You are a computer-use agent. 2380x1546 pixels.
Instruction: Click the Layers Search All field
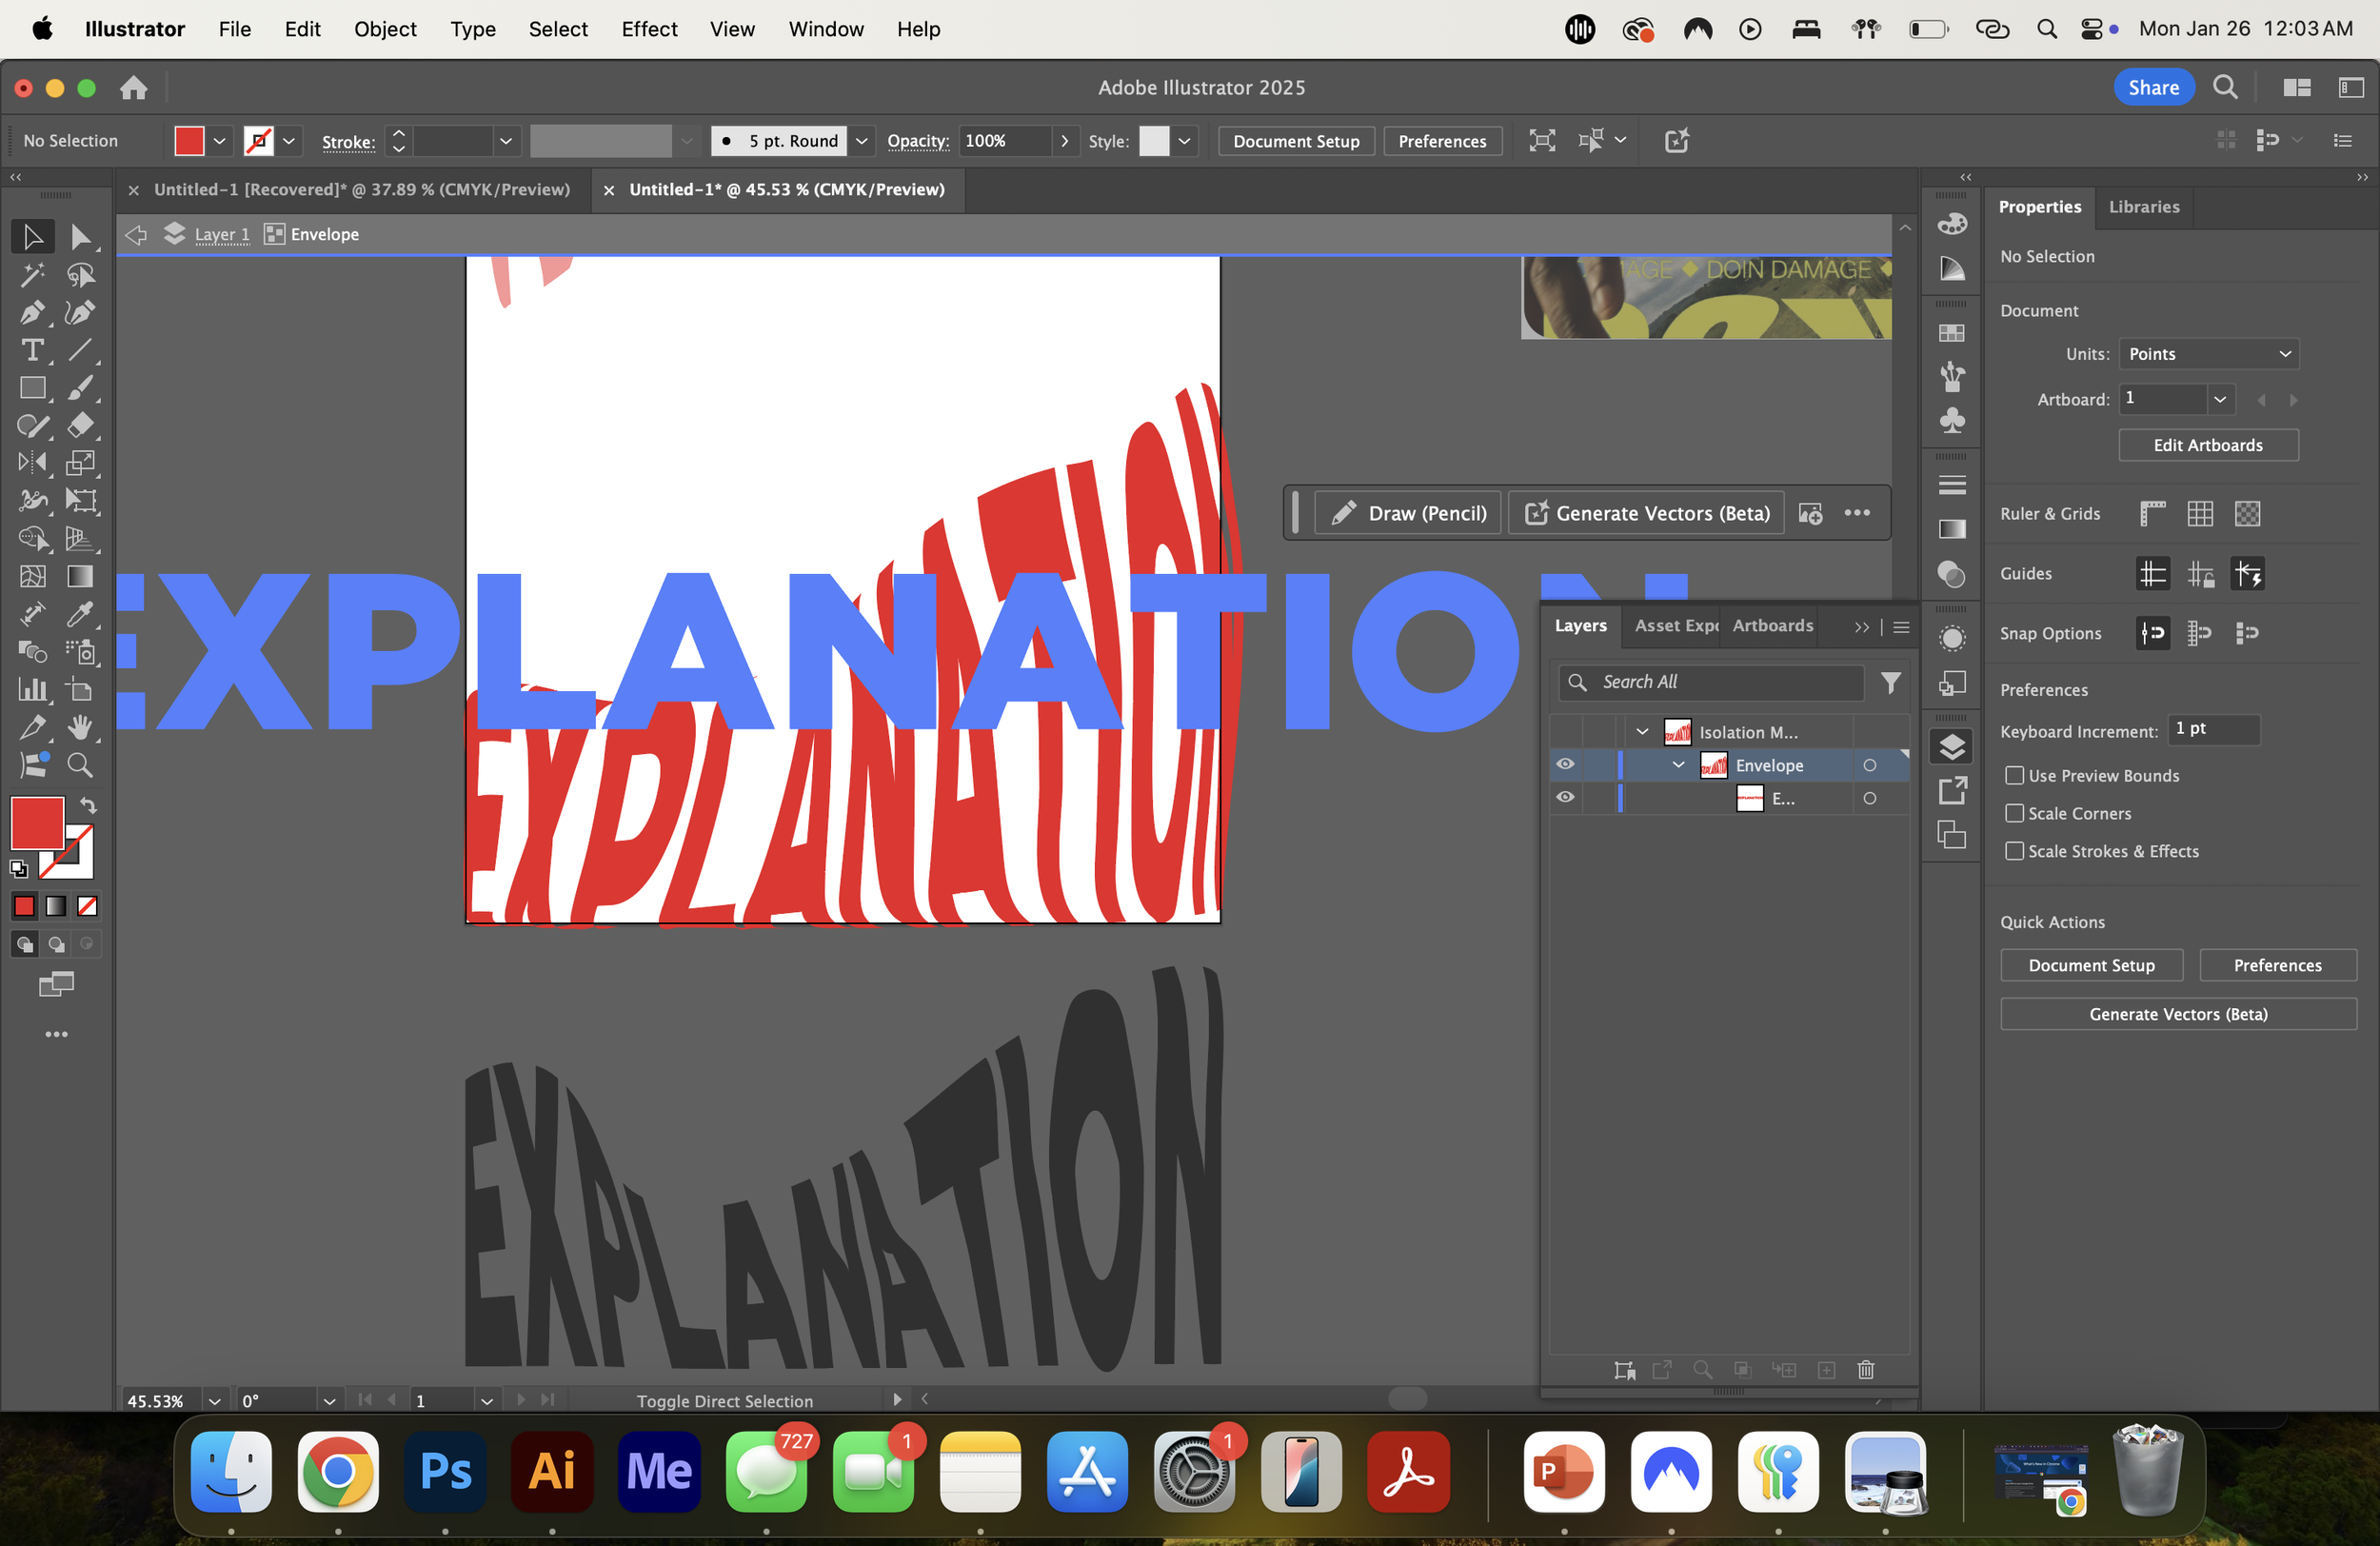point(1712,682)
